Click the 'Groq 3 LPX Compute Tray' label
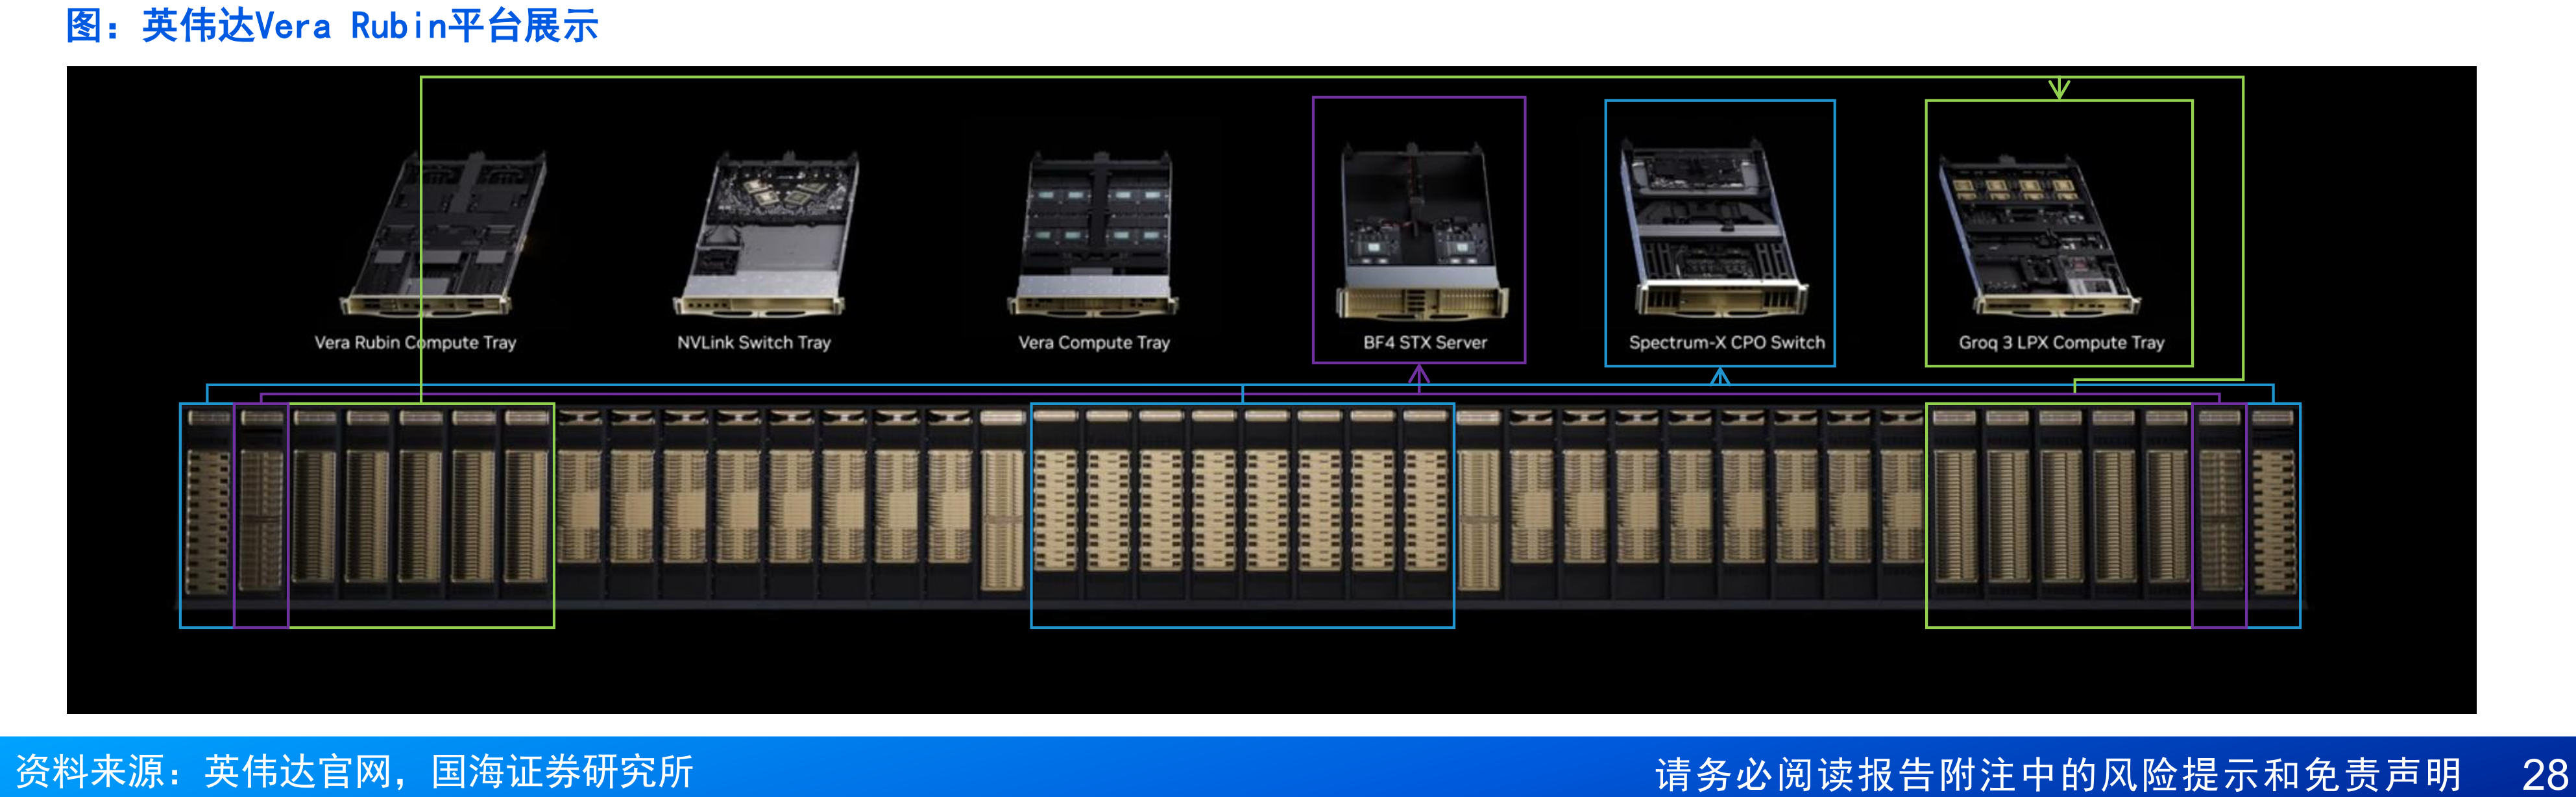2576x797 pixels. click(x=2061, y=342)
